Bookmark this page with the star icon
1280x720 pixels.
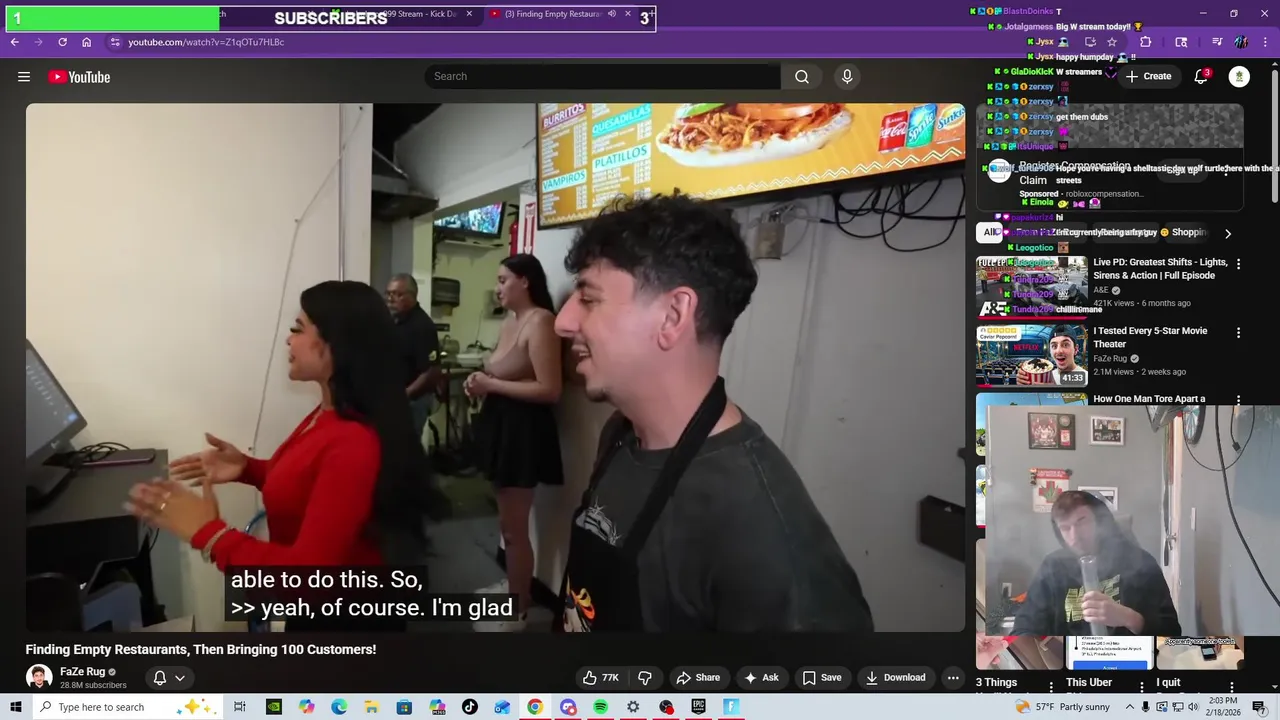1112,42
